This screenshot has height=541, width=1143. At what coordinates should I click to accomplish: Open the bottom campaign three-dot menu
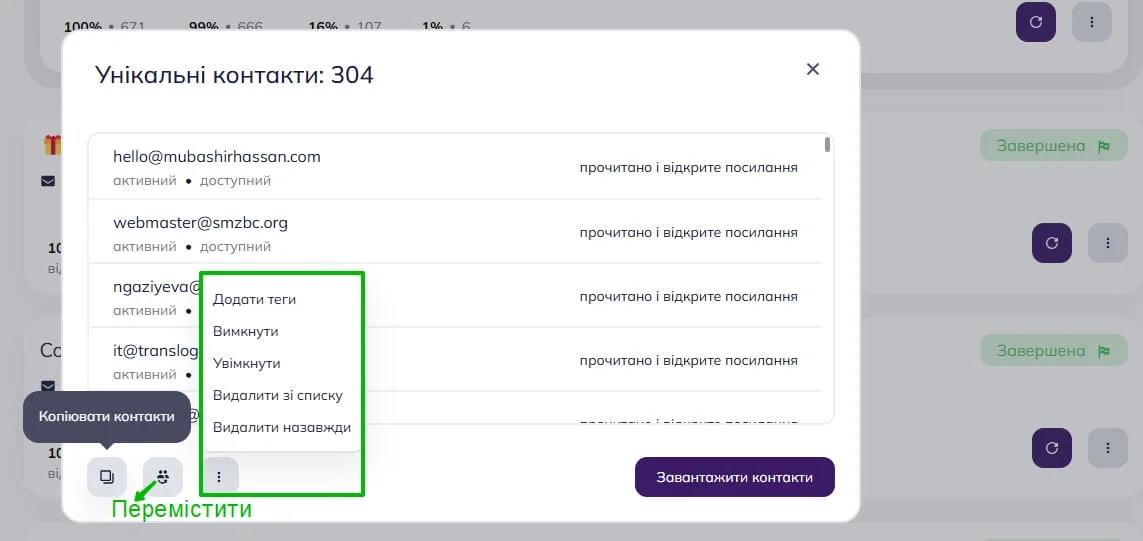pos(1108,448)
